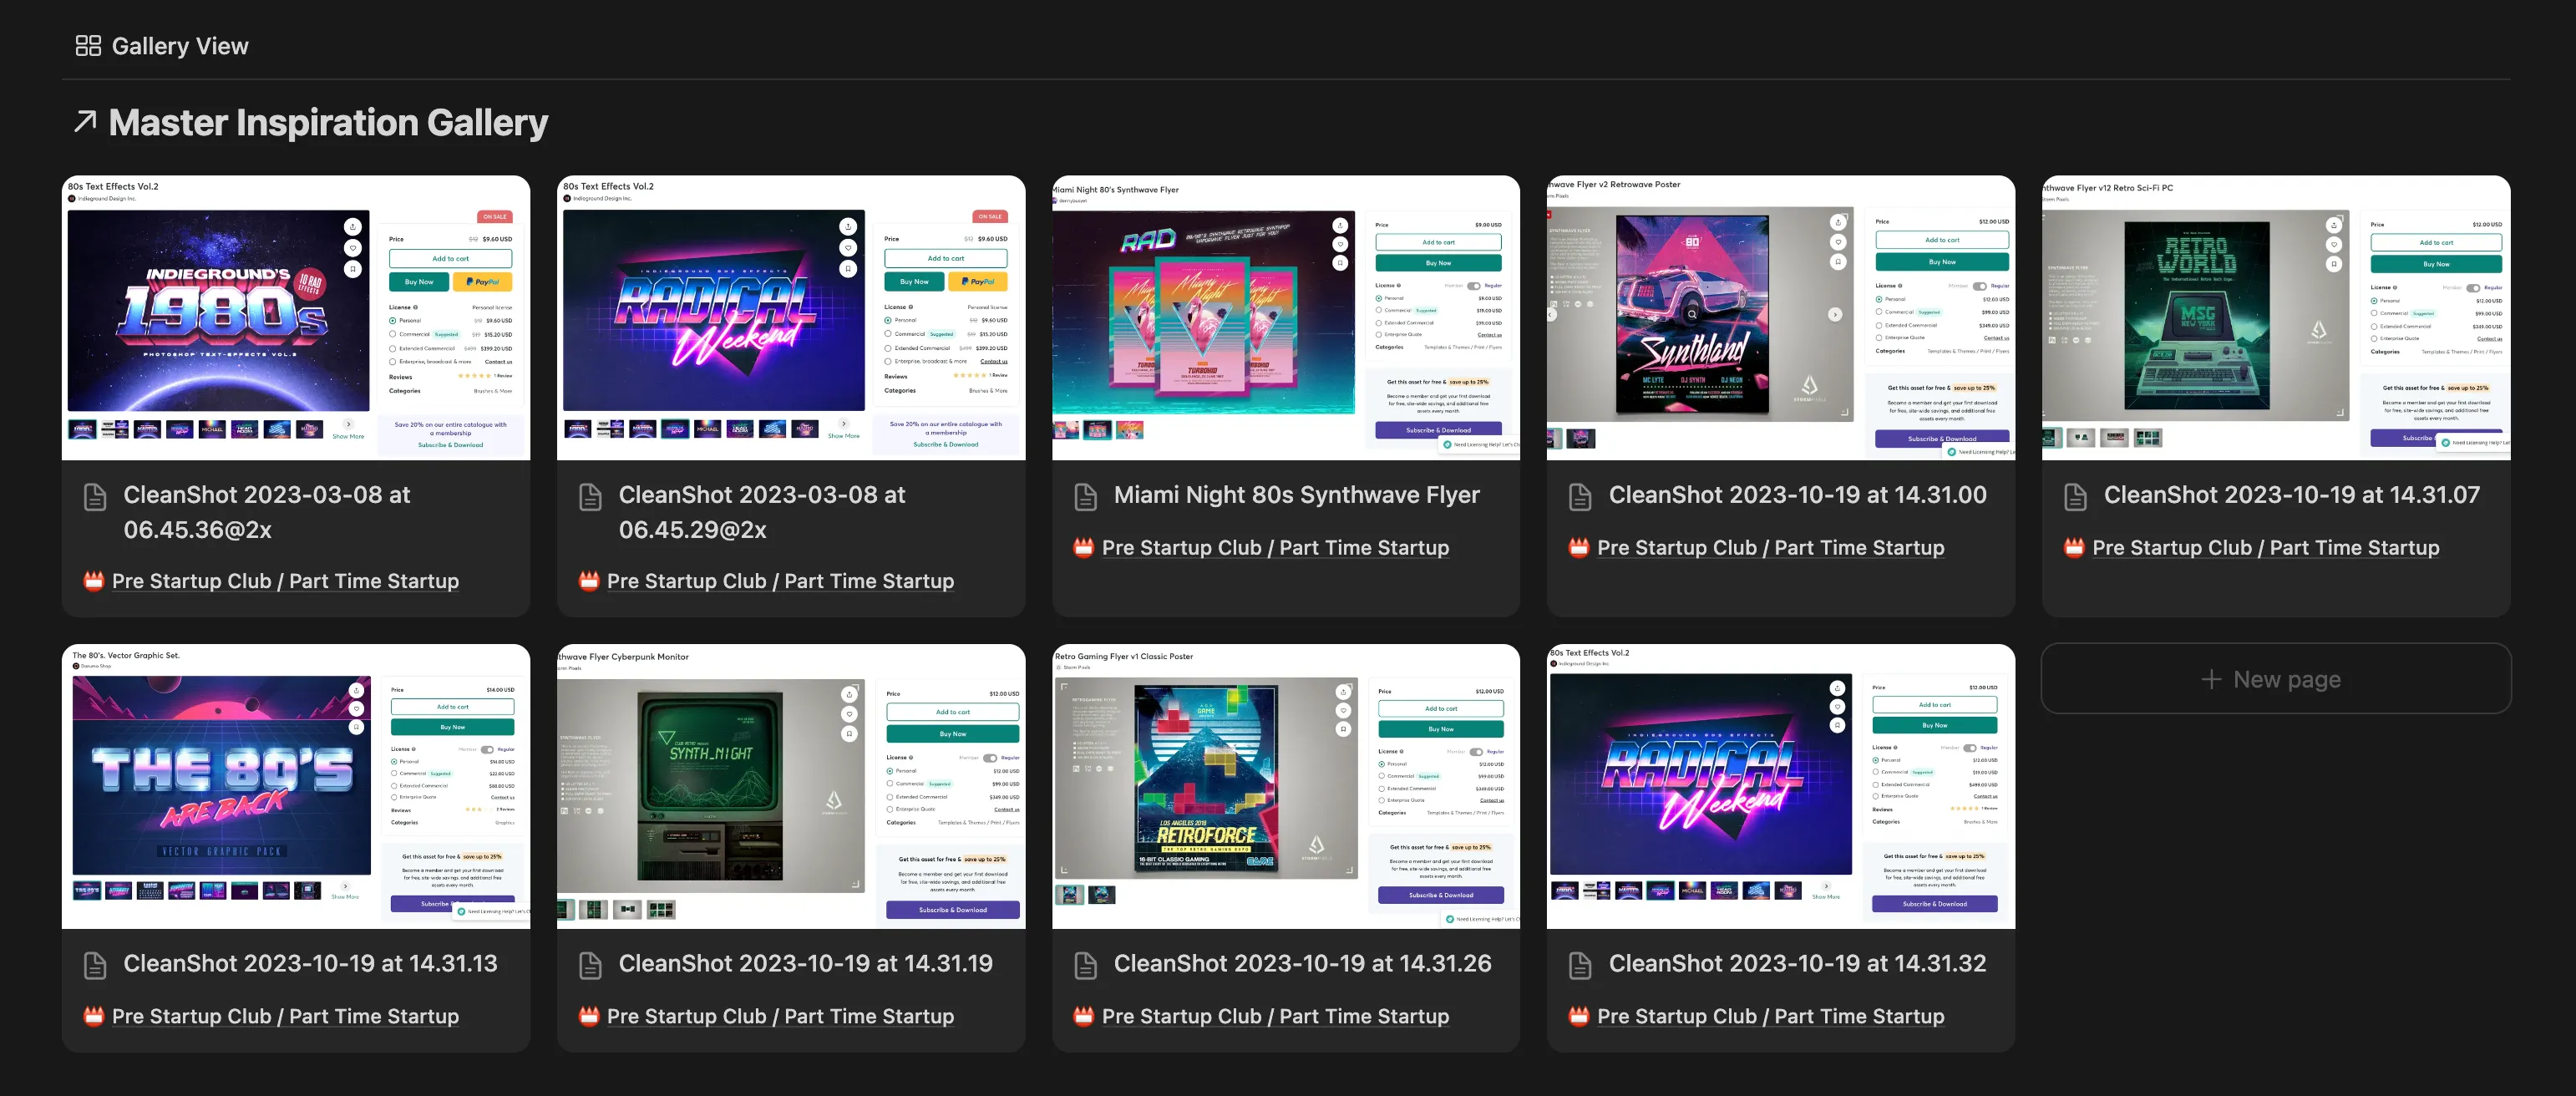Follow Pre Startup Club link under CleanShot 14.31.07
Viewport: 2576px width, 1096px height.
[2265, 548]
